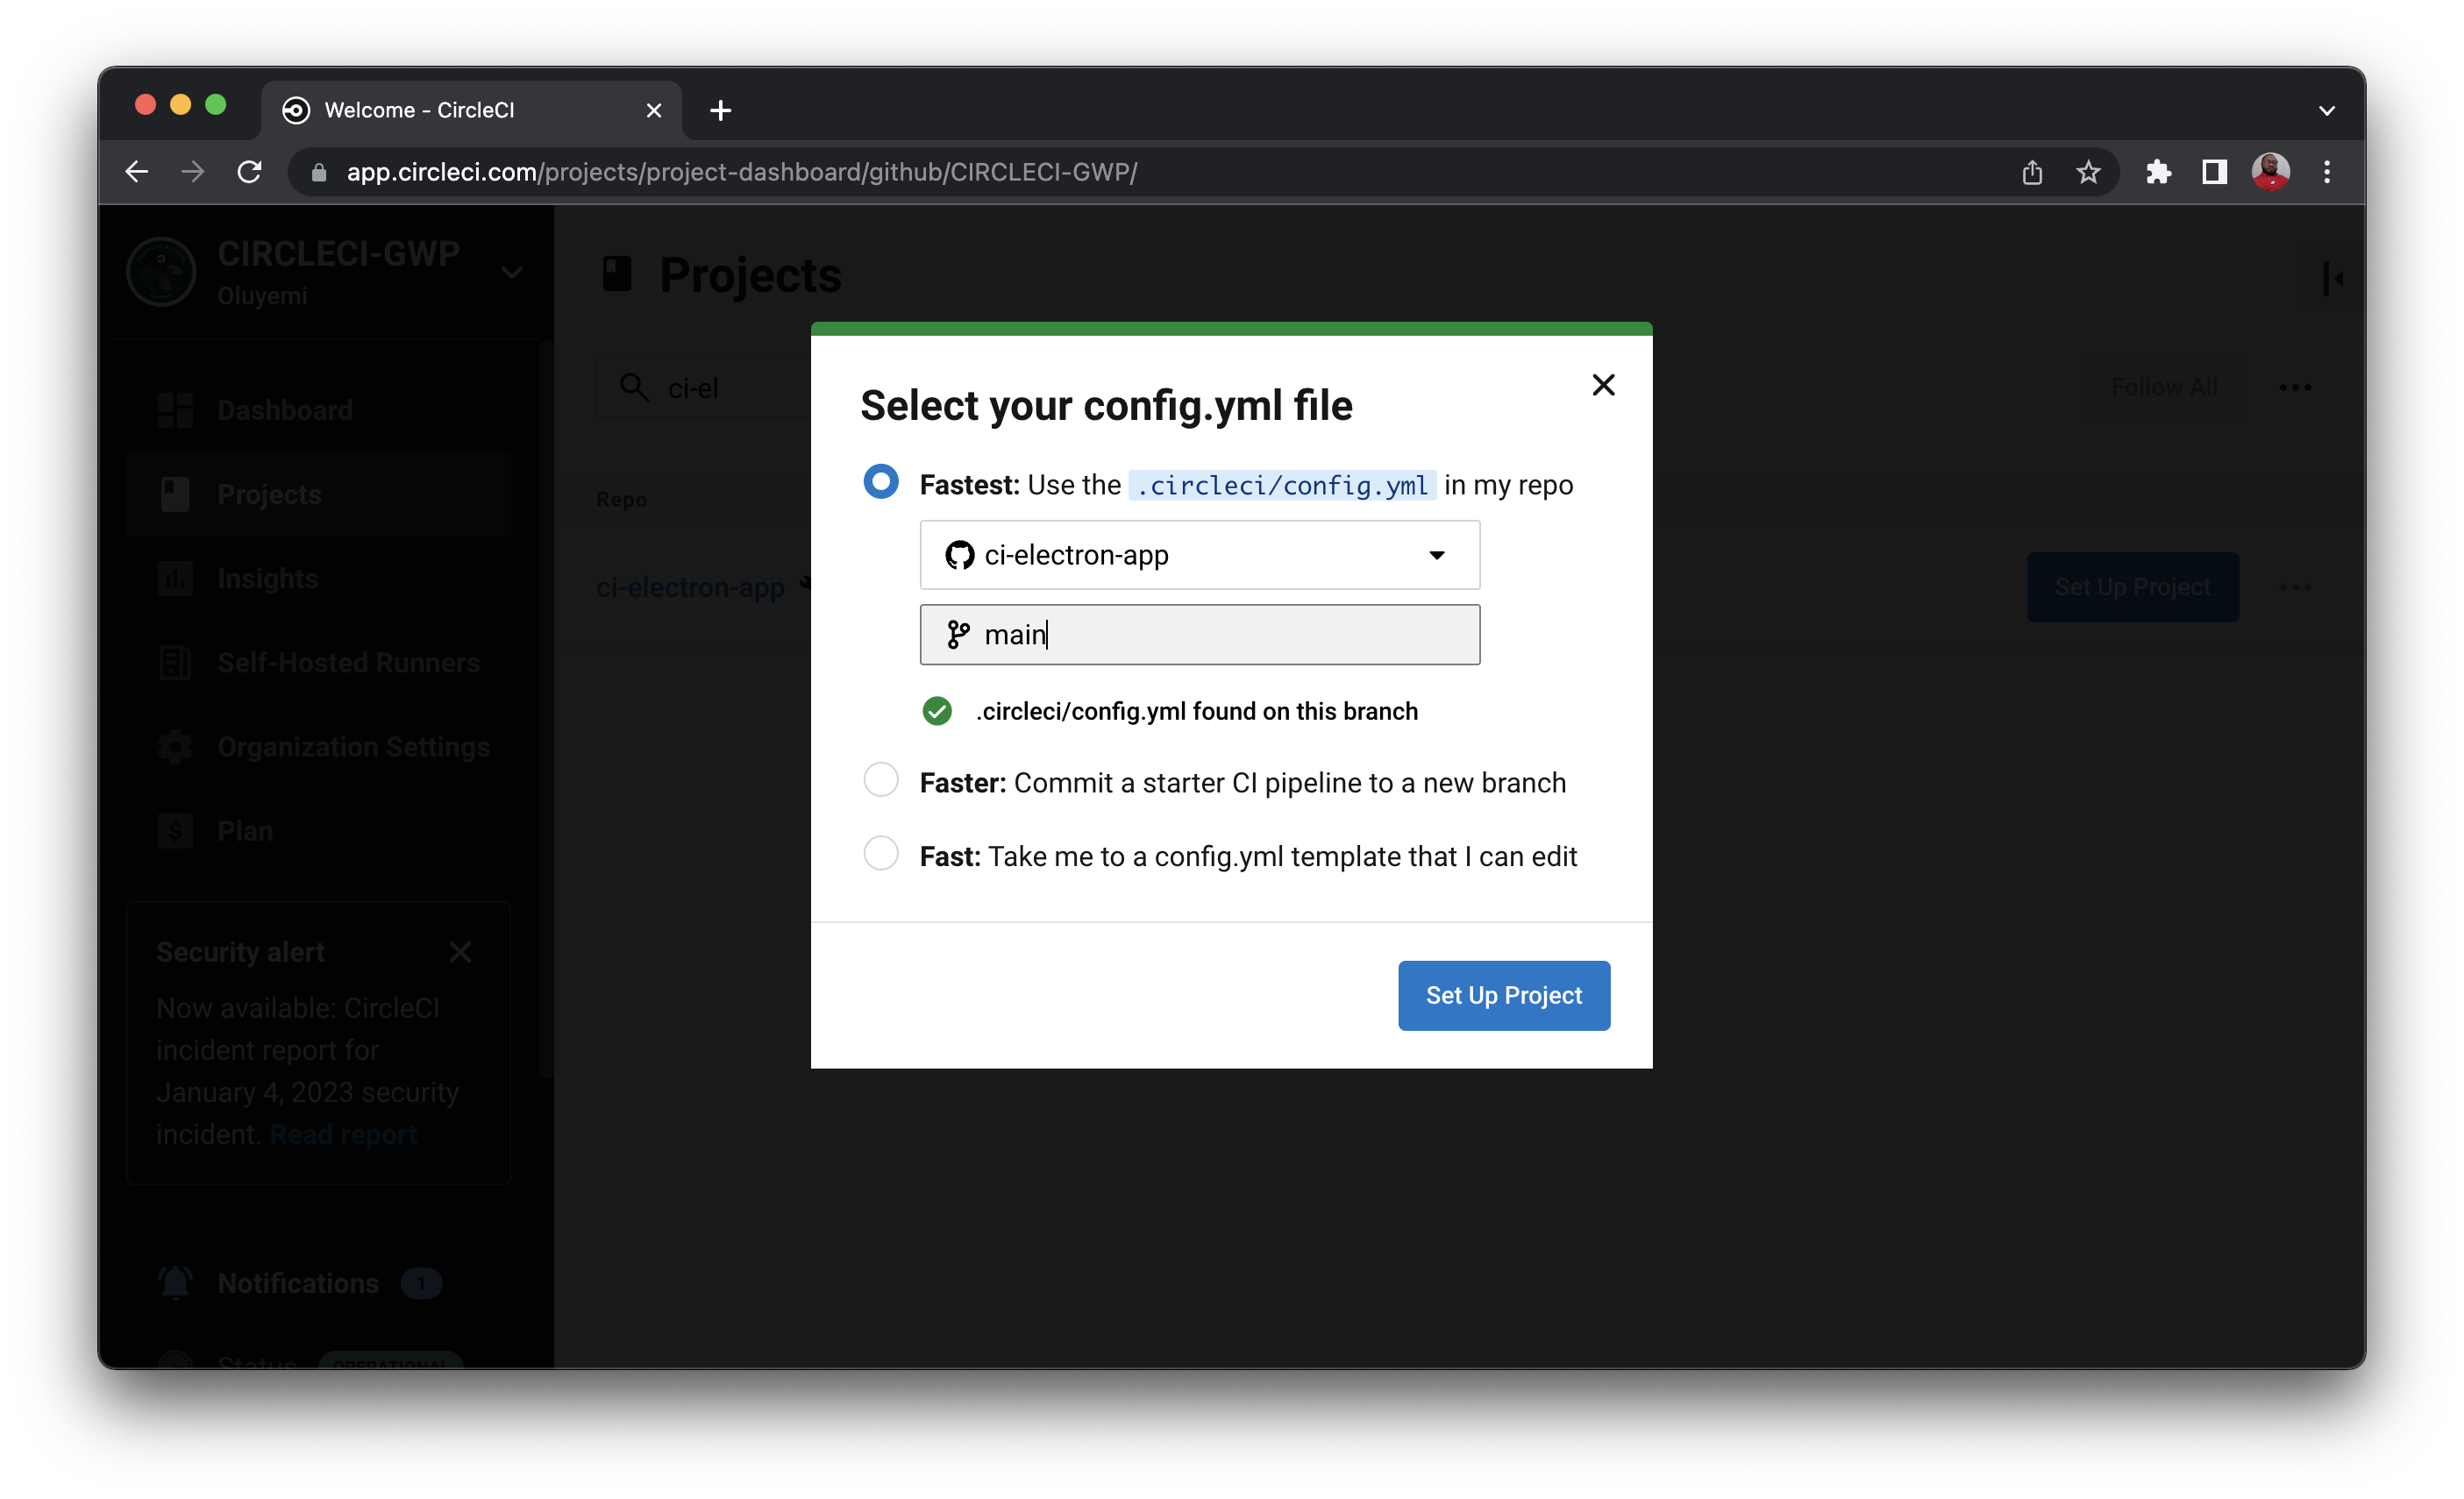
Task: Open the browser extensions puzzle menu
Action: (x=2159, y=172)
